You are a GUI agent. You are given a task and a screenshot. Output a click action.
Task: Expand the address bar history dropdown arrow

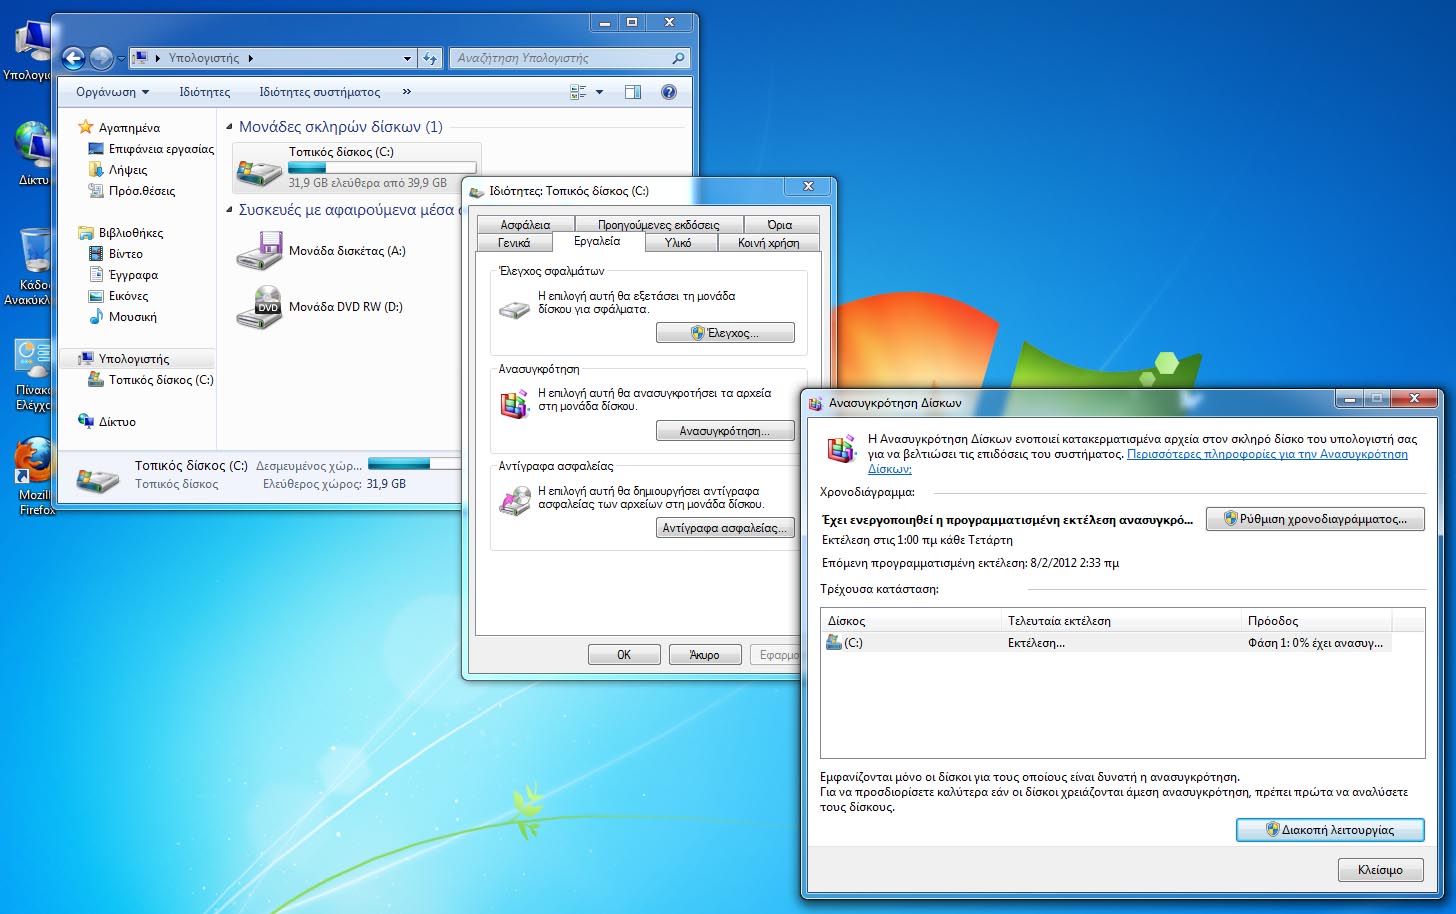click(x=407, y=59)
